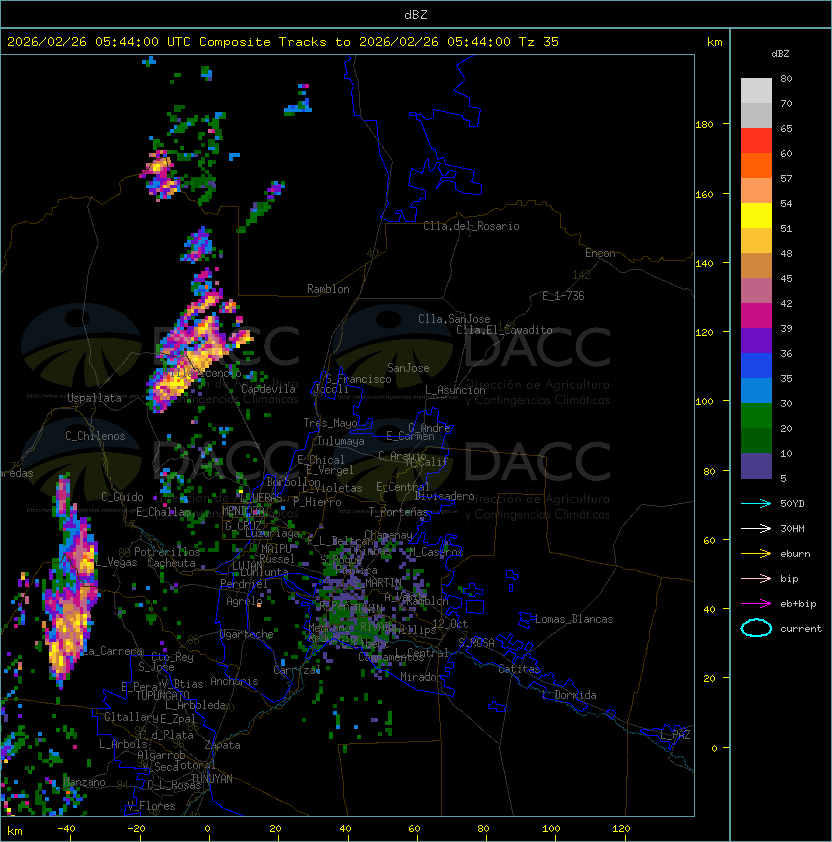Image resolution: width=832 pixels, height=842 pixels.
Task: Choose the blue swatch below 36 dBZ
Action: 756,366
